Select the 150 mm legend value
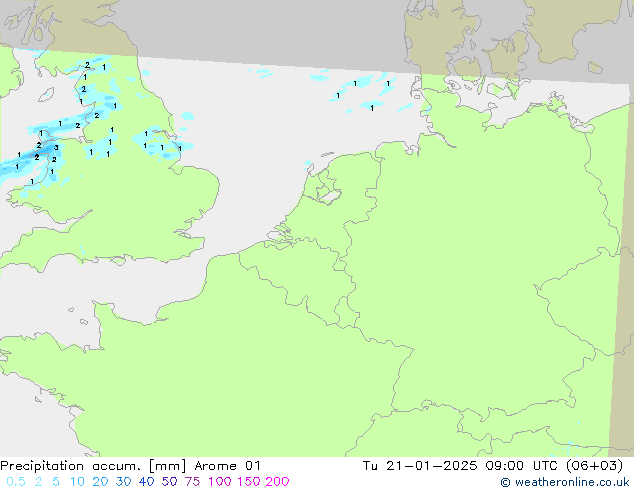 tap(248, 482)
